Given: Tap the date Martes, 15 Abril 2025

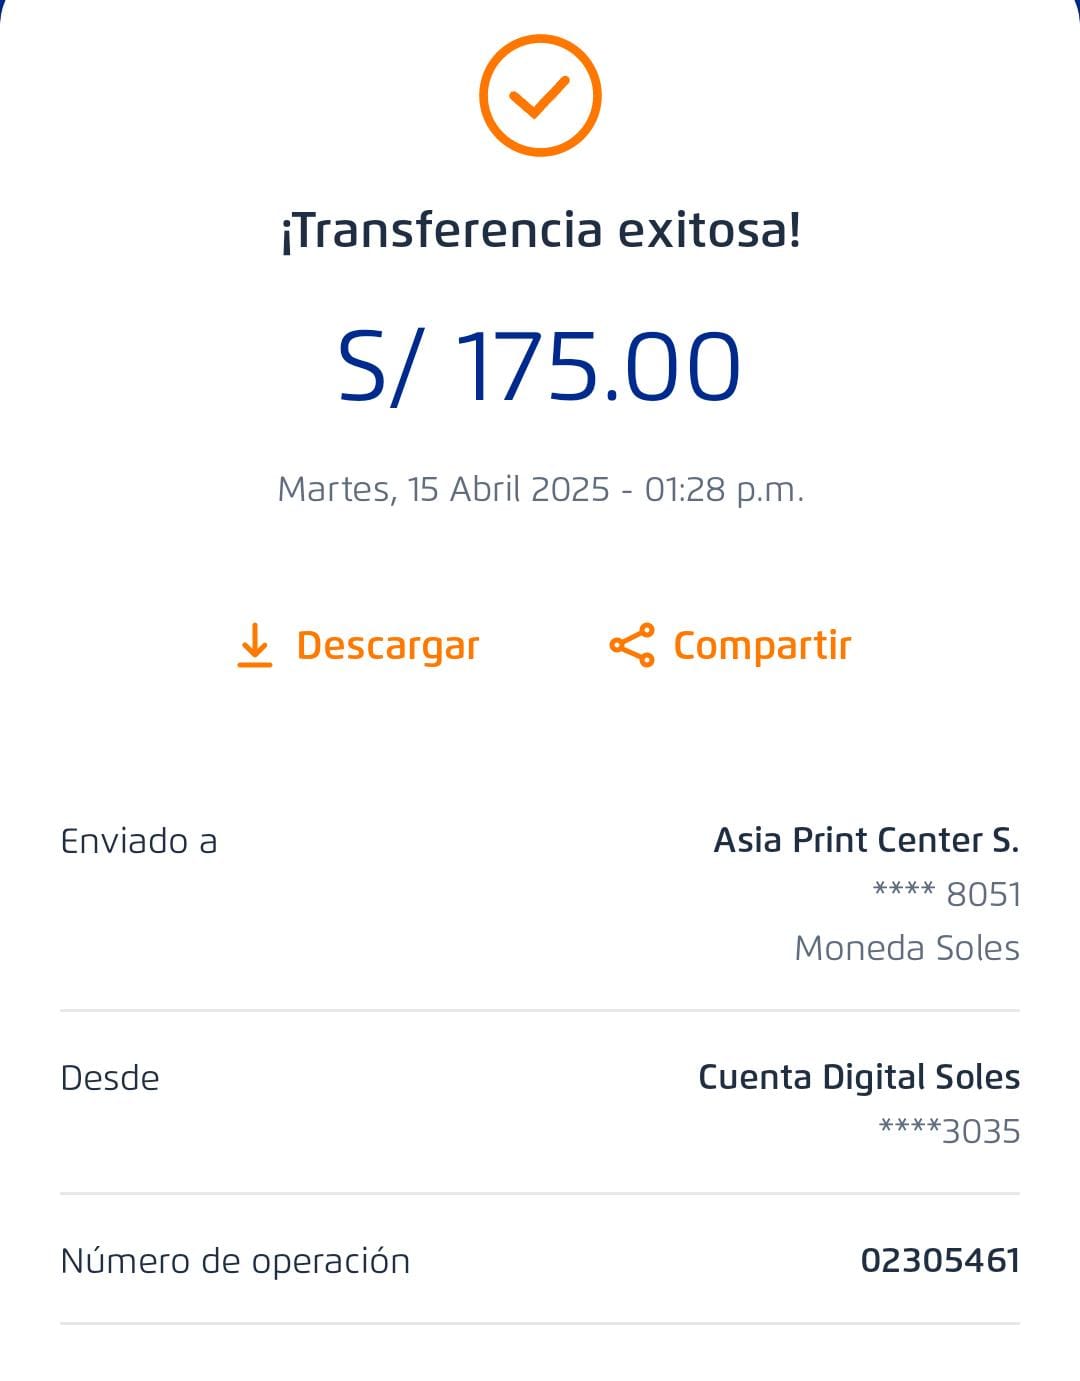Looking at the screenshot, I should click(x=443, y=489).
